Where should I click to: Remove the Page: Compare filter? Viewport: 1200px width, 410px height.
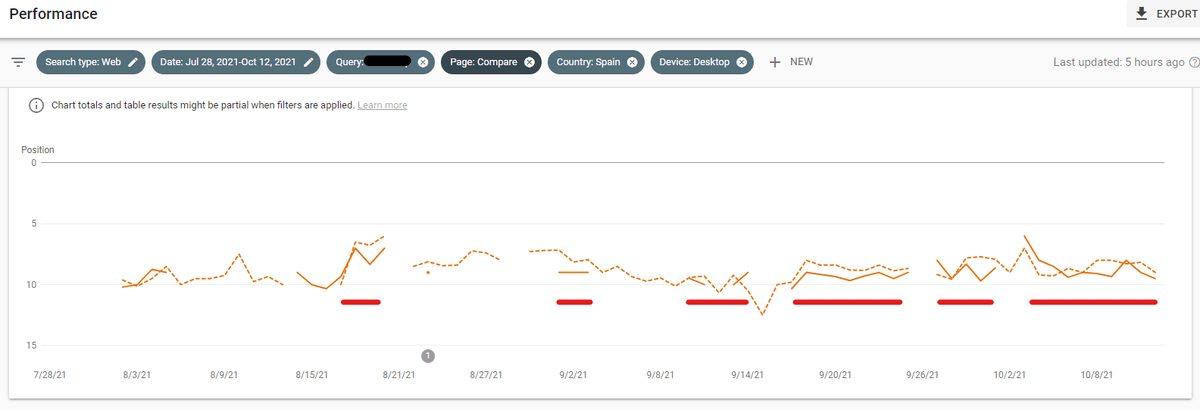[529, 62]
